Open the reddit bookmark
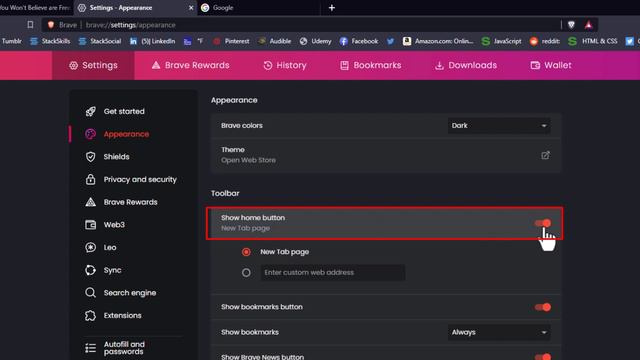The width and height of the screenshot is (640, 360). [545, 41]
